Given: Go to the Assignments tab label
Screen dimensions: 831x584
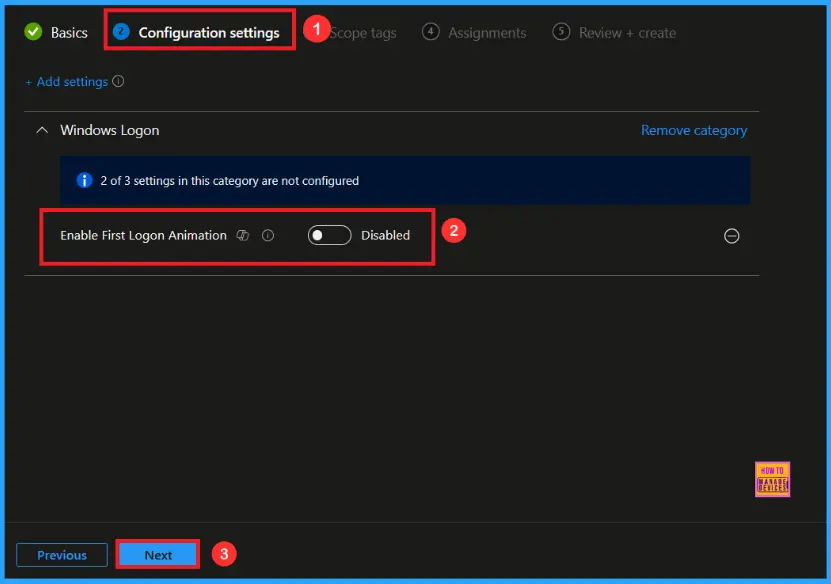Looking at the screenshot, I should coord(487,33).
